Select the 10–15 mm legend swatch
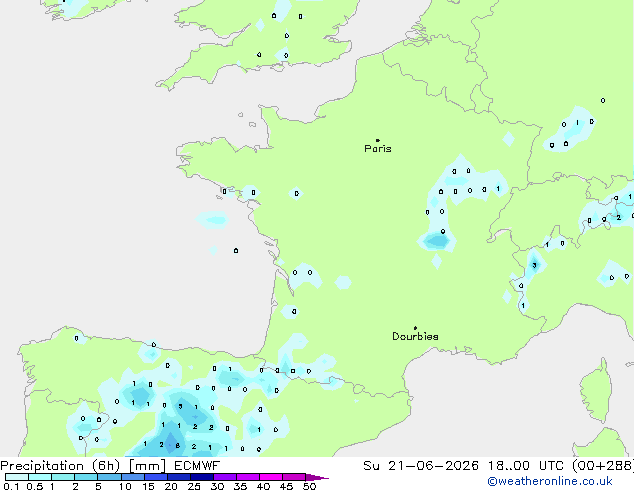The height and width of the screenshot is (490, 634). point(132,477)
